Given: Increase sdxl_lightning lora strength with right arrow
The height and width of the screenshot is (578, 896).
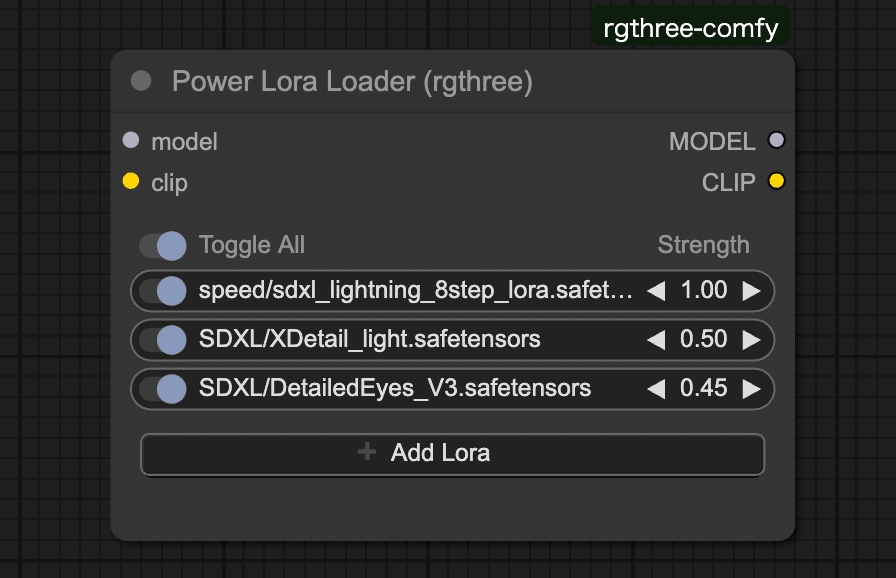Looking at the screenshot, I should tap(751, 291).
